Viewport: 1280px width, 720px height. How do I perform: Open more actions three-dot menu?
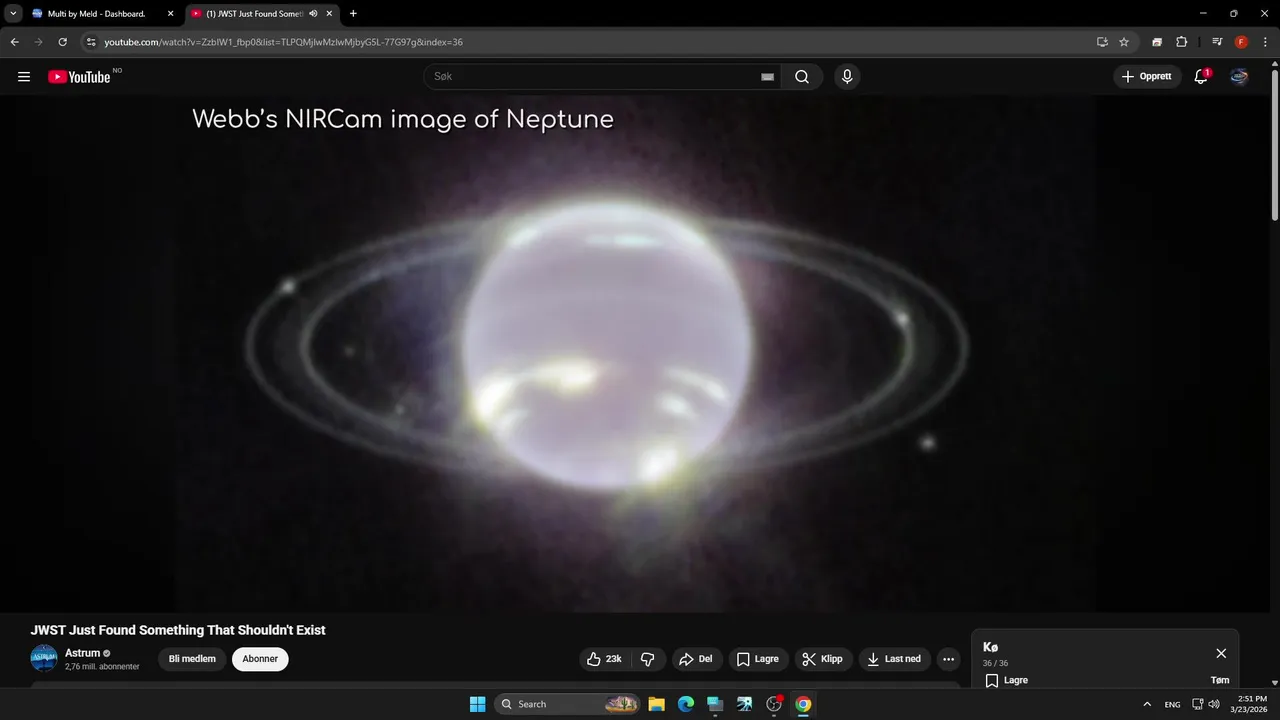[x=948, y=659]
